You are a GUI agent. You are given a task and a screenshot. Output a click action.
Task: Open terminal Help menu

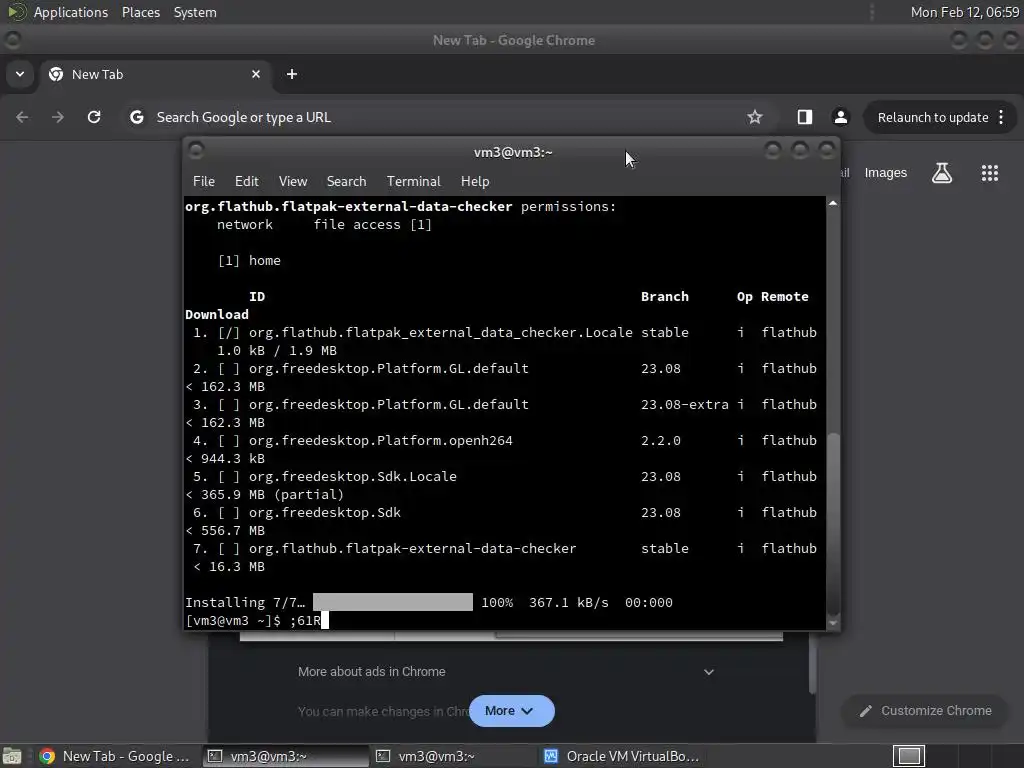click(475, 181)
